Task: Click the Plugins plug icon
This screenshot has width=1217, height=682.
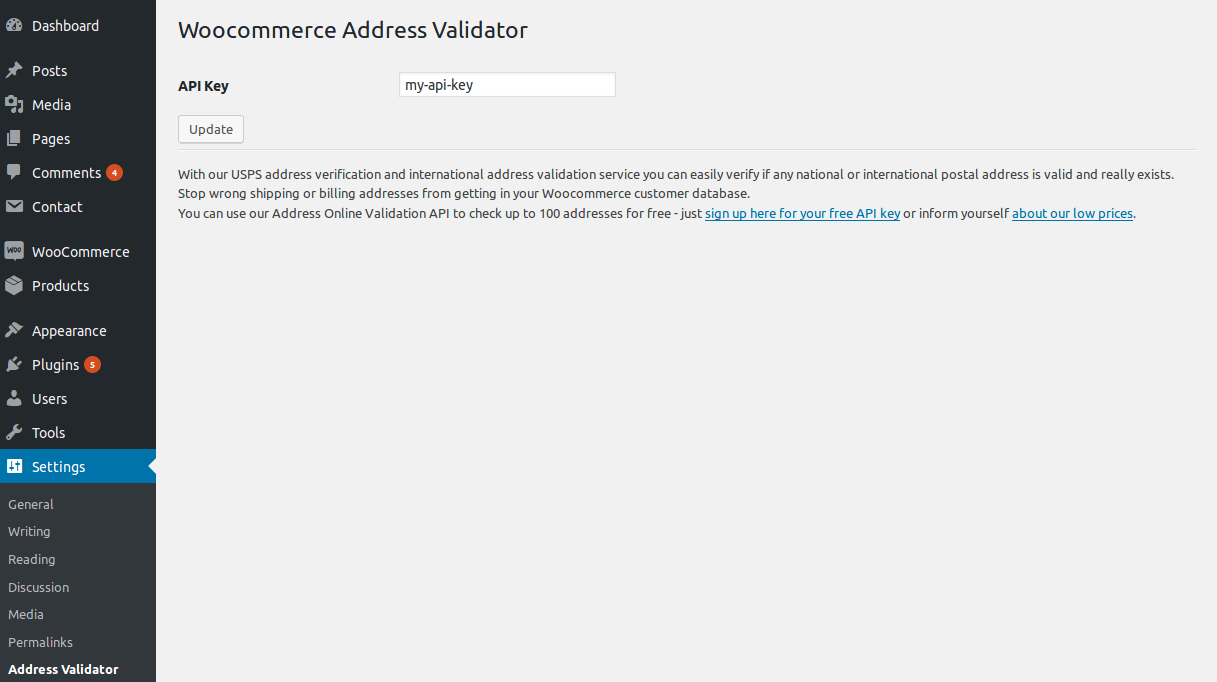Action: tap(14, 365)
